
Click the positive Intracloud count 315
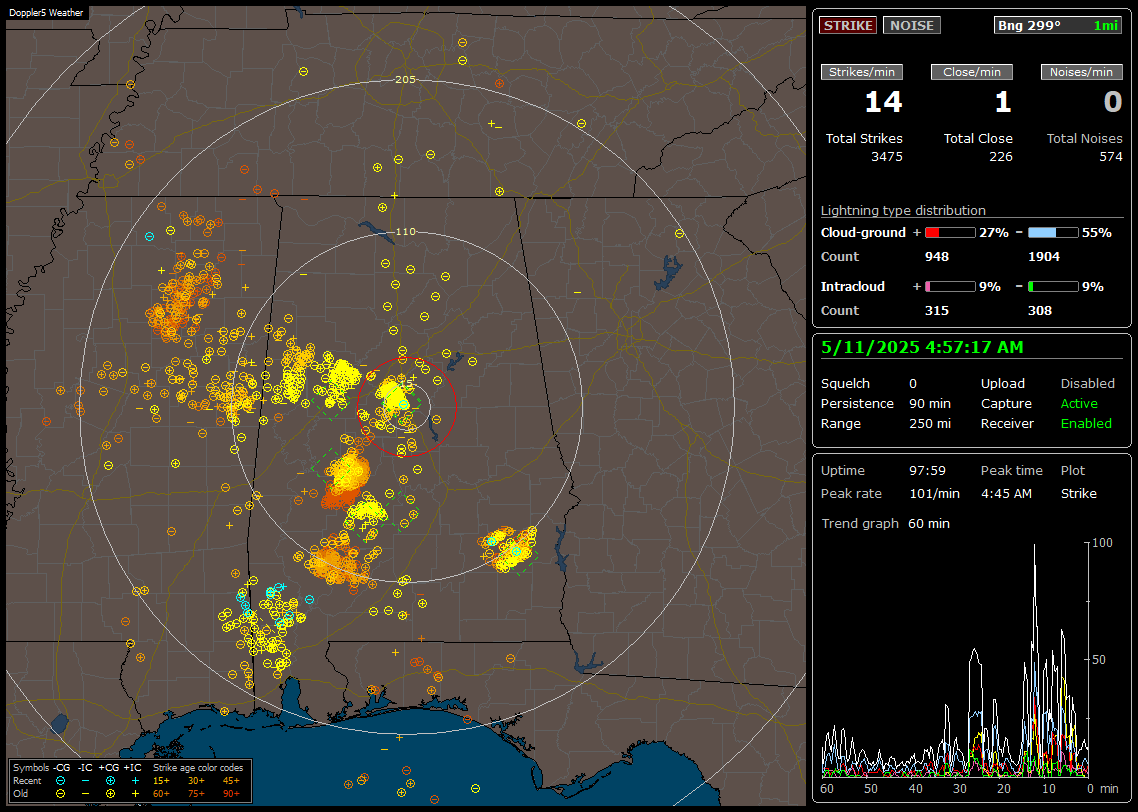[936, 311]
